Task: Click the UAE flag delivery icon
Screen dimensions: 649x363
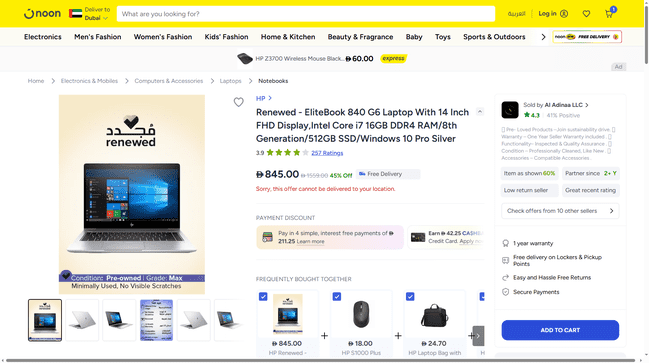Action: [75, 14]
